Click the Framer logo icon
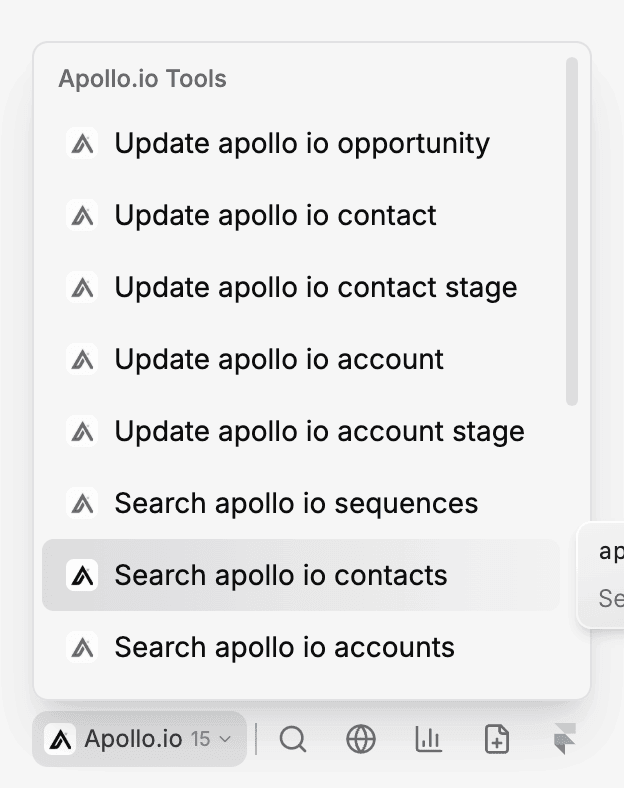 coord(565,739)
